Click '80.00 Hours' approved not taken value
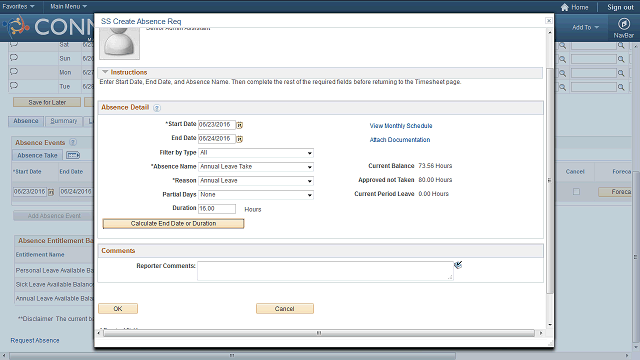 coord(435,180)
